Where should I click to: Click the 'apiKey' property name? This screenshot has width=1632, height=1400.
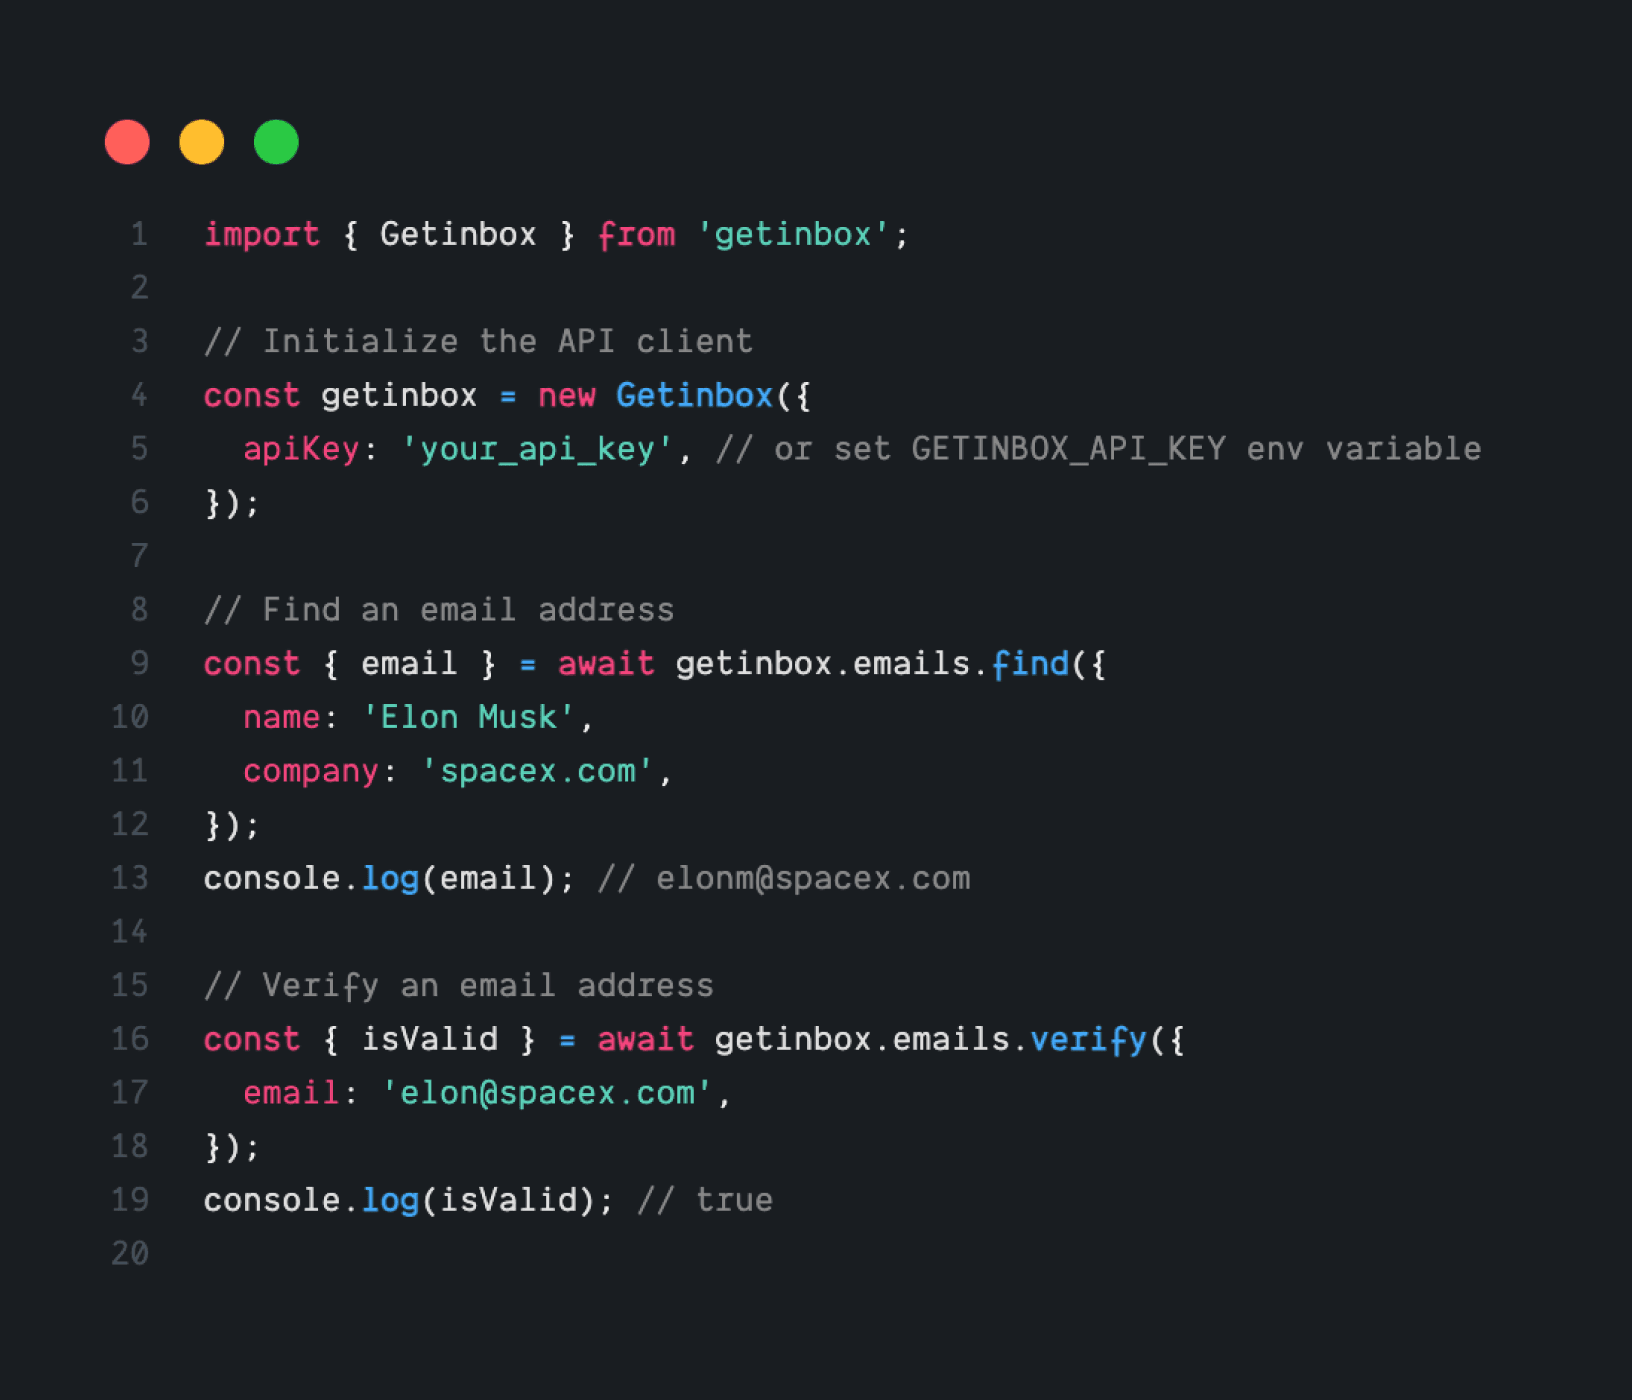(x=301, y=450)
